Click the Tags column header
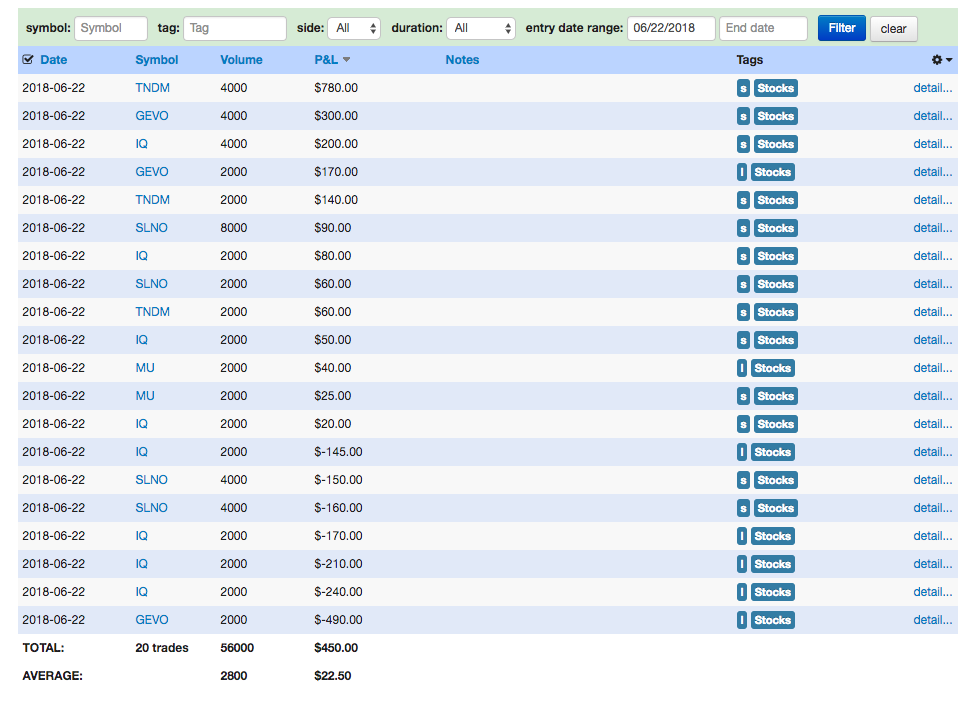 point(749,60)
